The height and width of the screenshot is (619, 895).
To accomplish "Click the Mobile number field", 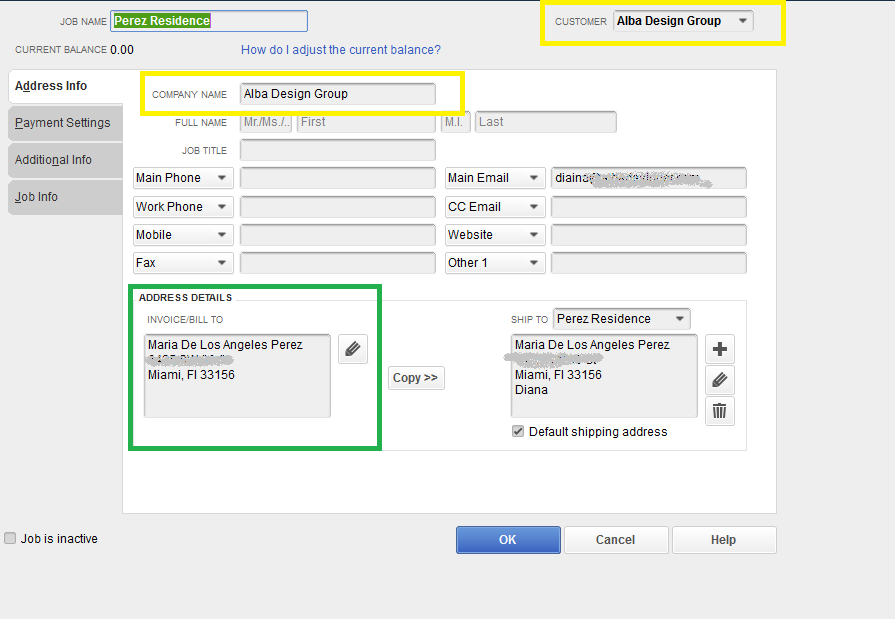I will [x=337, y=235].
